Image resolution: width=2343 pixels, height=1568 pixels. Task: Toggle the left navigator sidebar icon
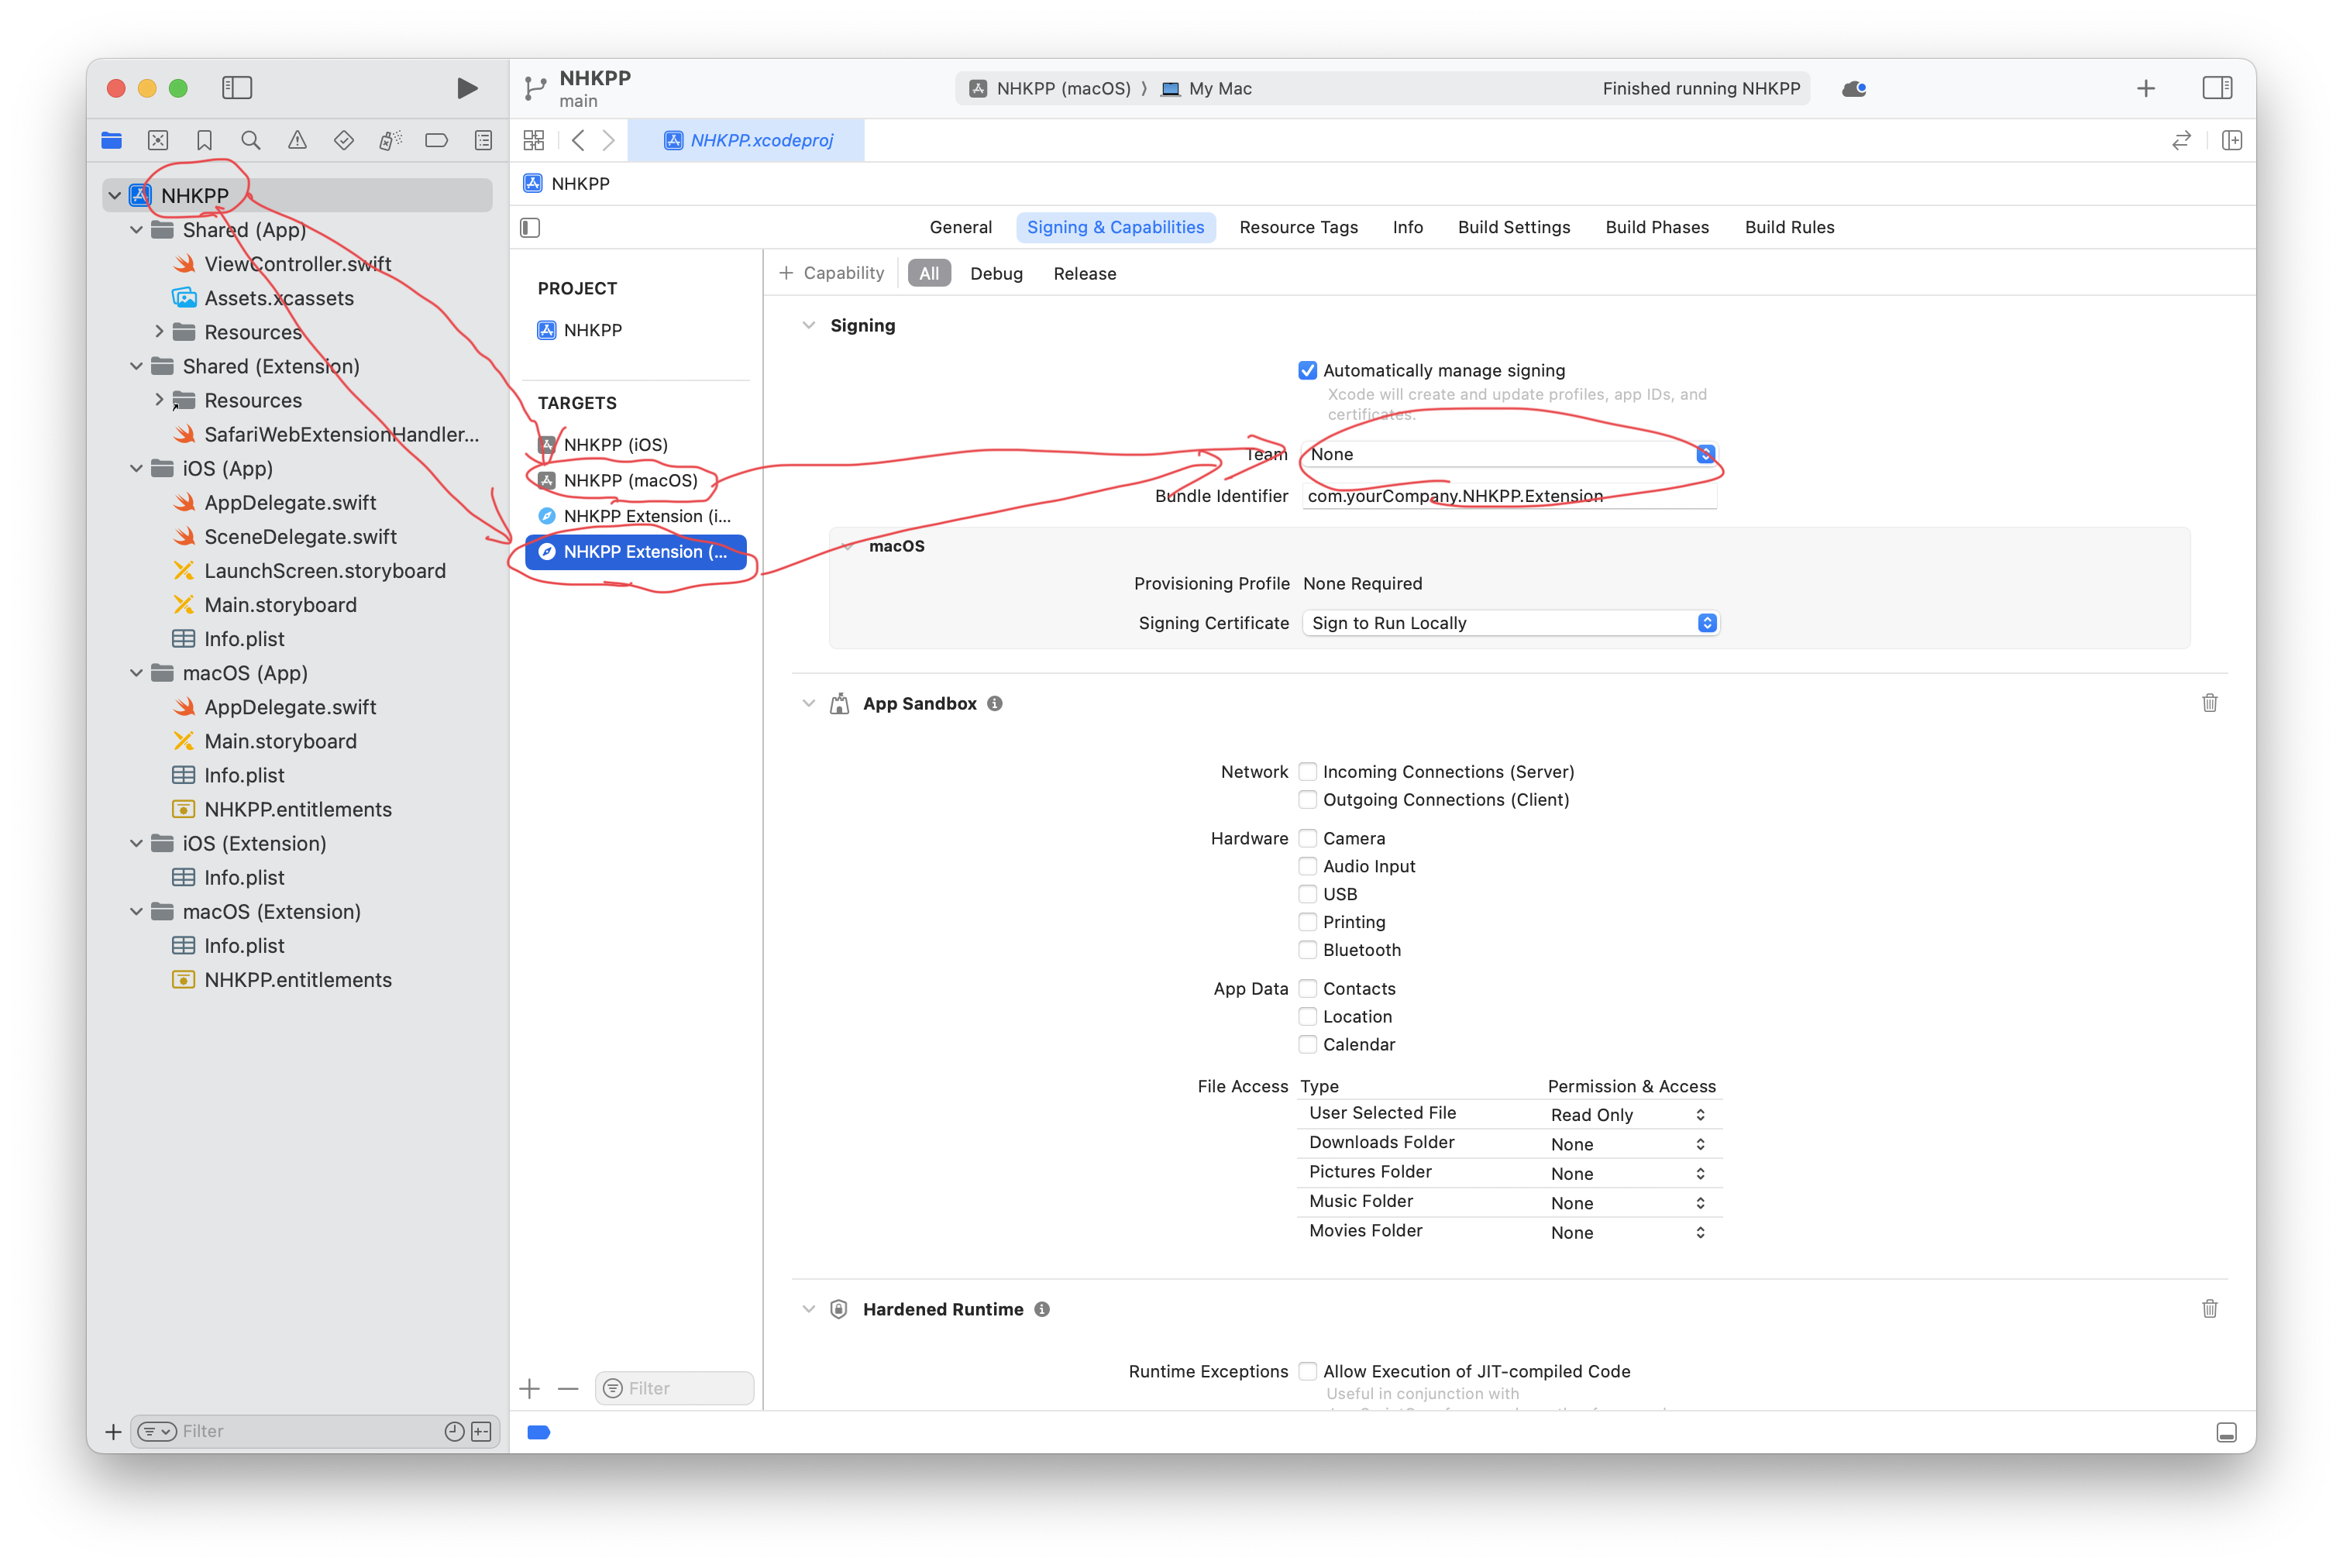[237, 88]
